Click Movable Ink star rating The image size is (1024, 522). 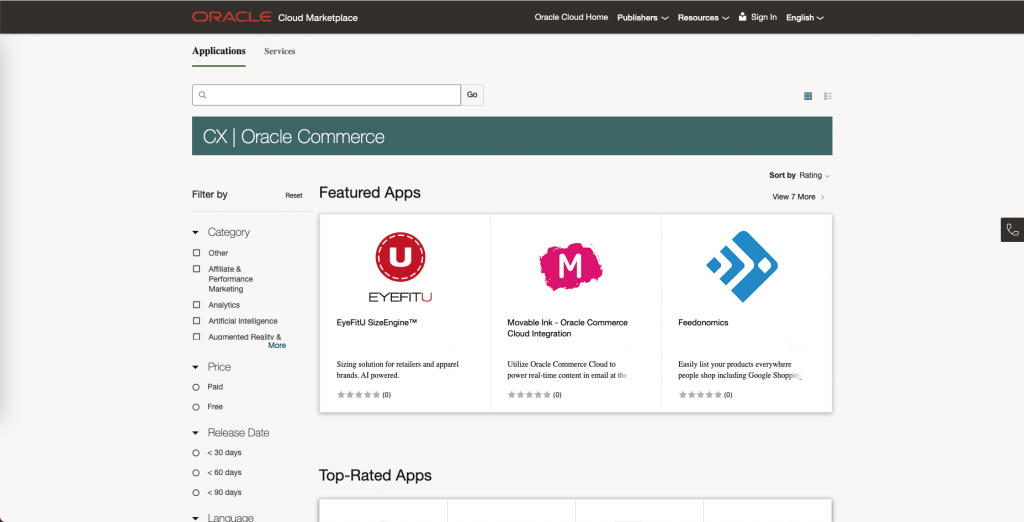(529, 395)
